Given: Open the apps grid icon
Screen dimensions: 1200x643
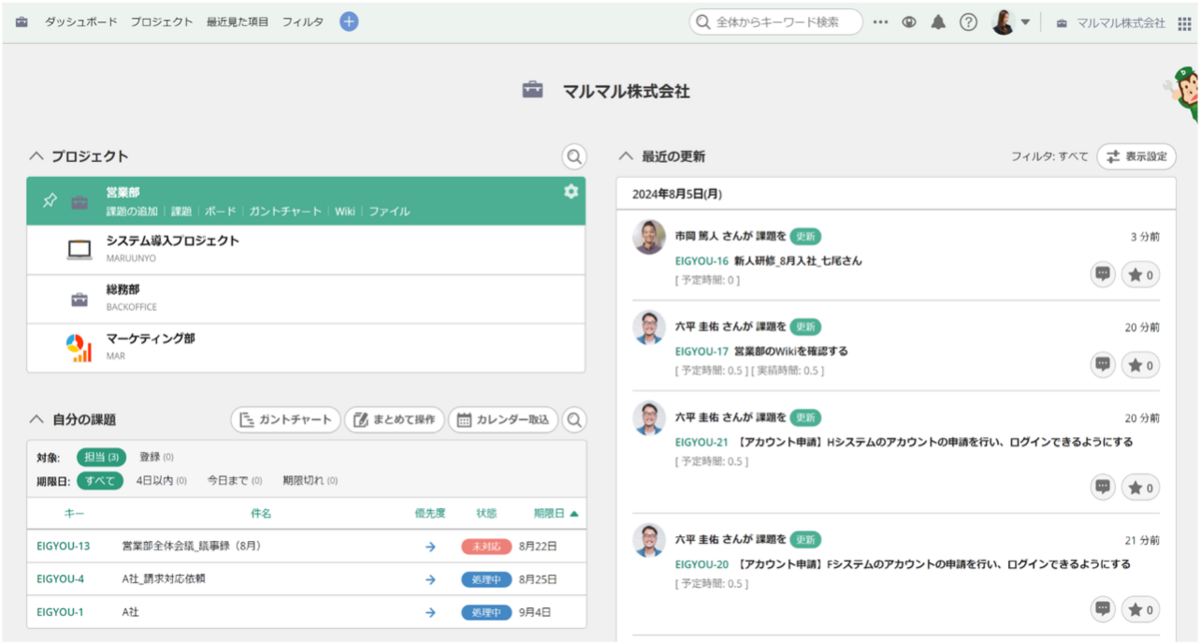Looking at the screenshot, I should tap(1184, 22).
